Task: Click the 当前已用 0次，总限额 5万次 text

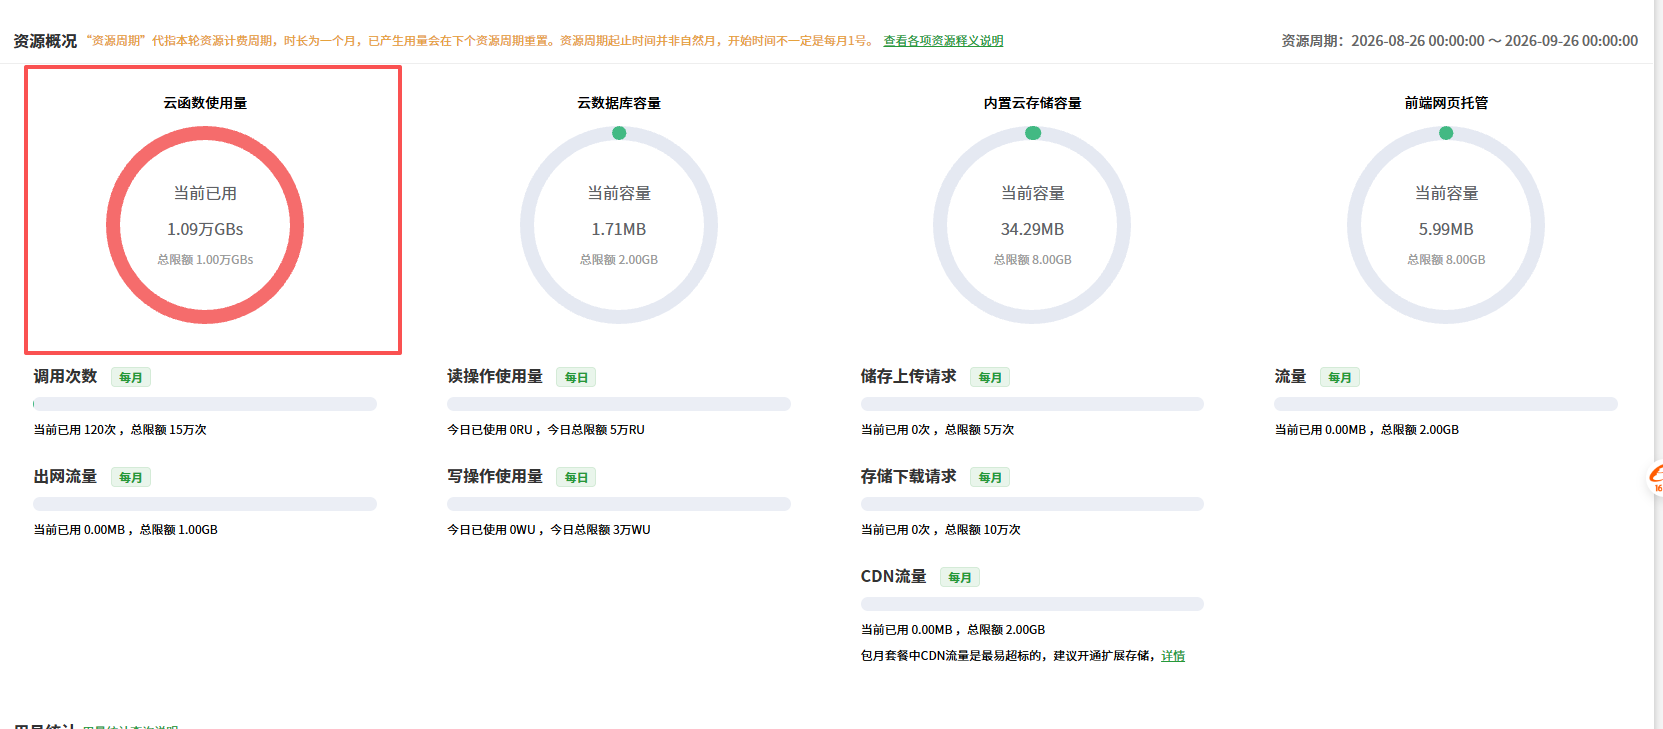Action: pos(938,430)
